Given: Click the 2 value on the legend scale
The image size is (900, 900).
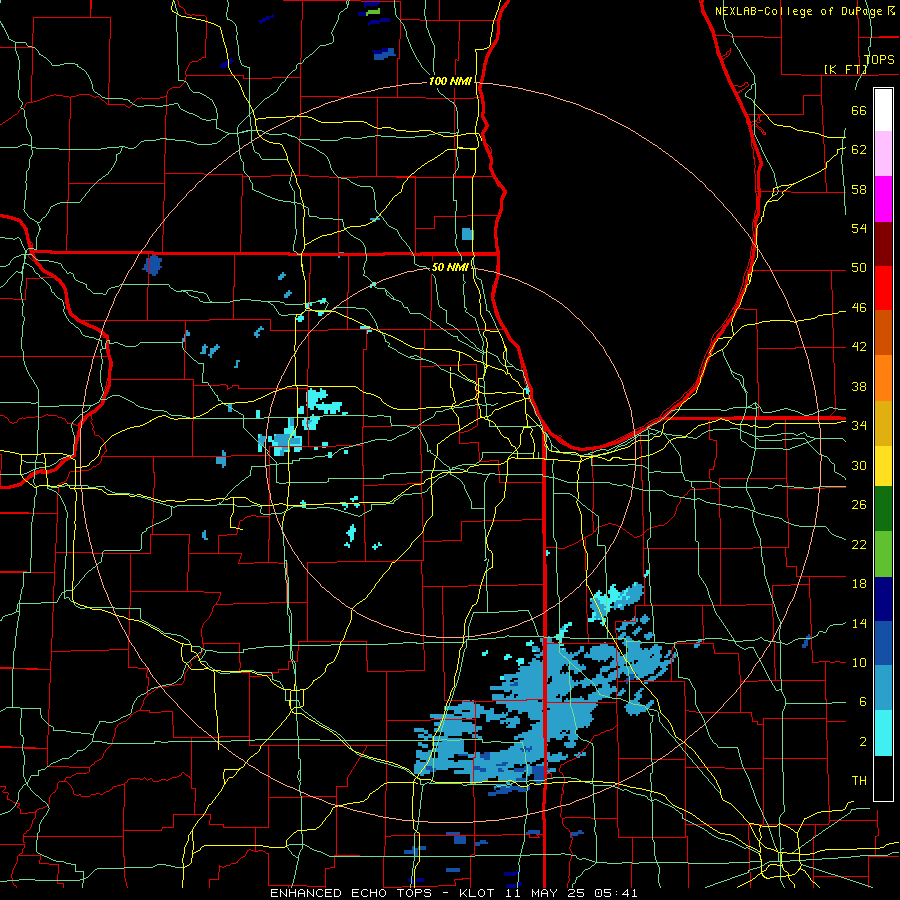Looking at the screenshot, I should (x=862, y=742).
